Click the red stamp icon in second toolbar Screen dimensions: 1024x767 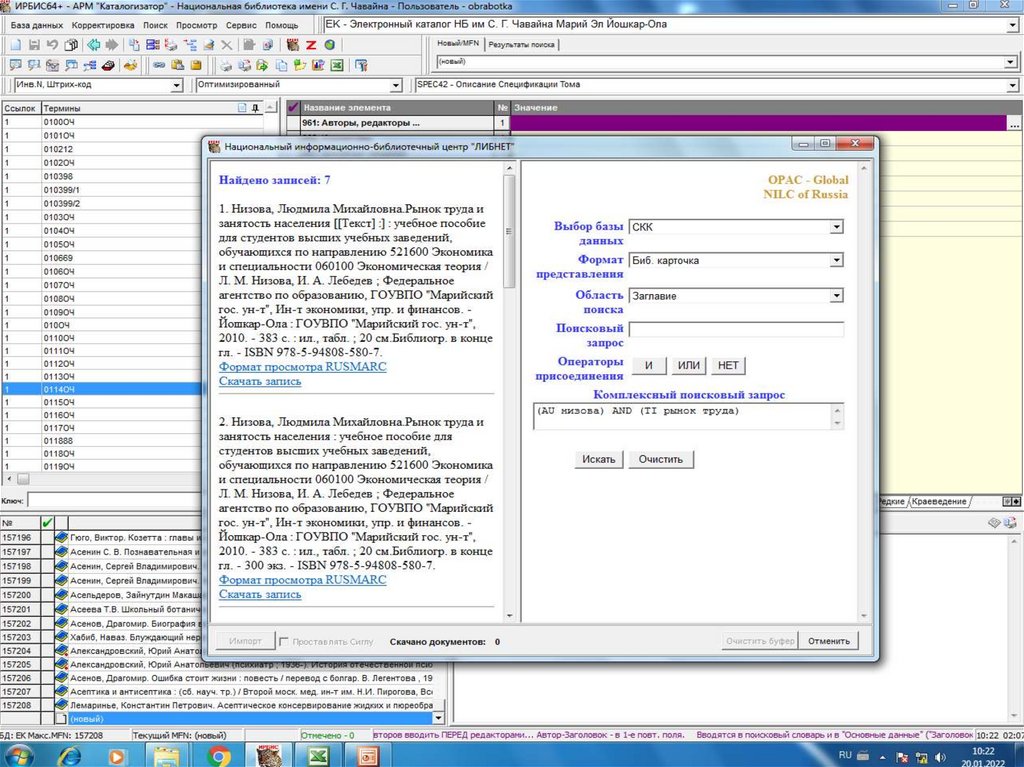coord(108,65)
